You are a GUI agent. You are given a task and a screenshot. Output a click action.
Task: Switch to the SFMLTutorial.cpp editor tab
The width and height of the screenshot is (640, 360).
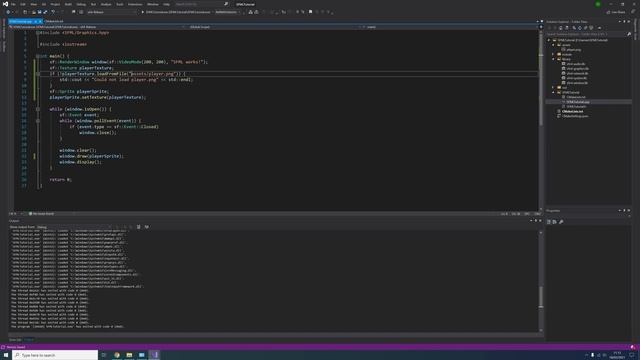coord(20,21)
